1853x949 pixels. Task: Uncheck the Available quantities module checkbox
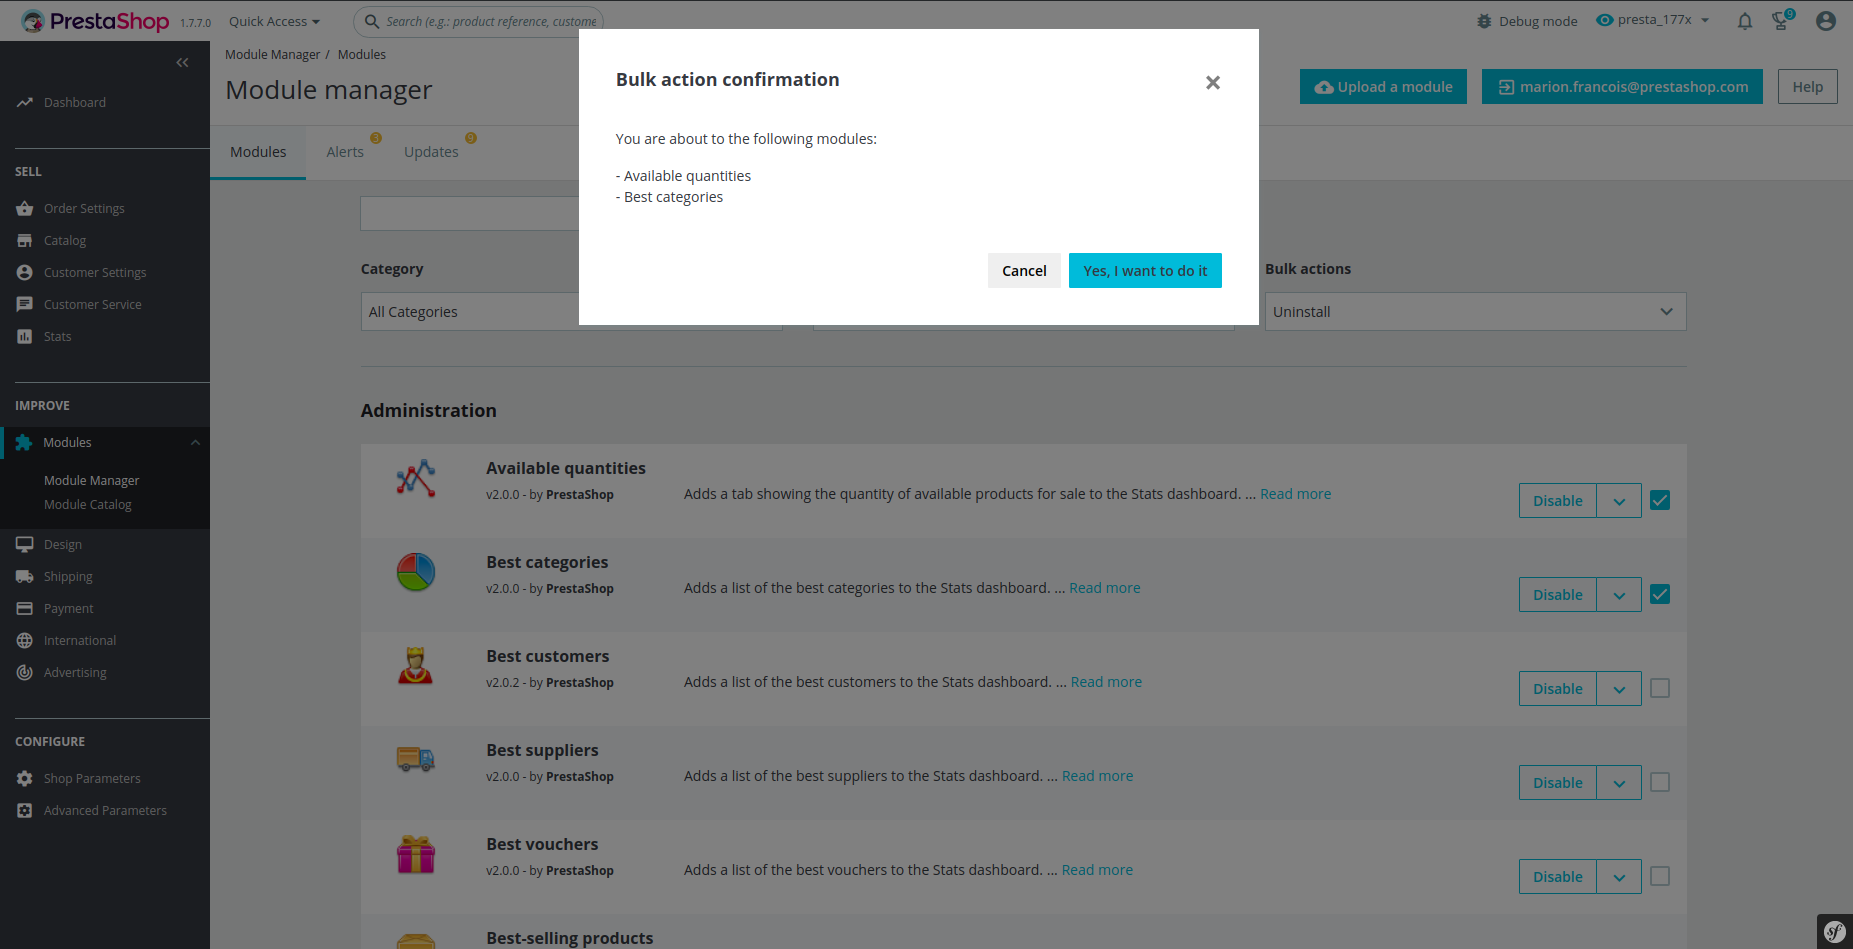(x=1660, y=500)
